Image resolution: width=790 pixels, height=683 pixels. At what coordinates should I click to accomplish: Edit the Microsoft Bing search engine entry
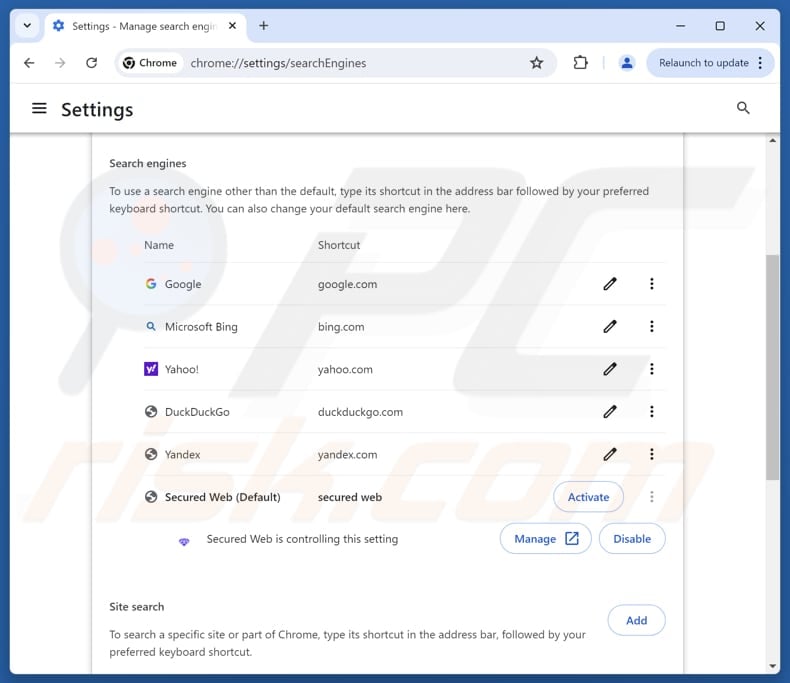point(610,326)
